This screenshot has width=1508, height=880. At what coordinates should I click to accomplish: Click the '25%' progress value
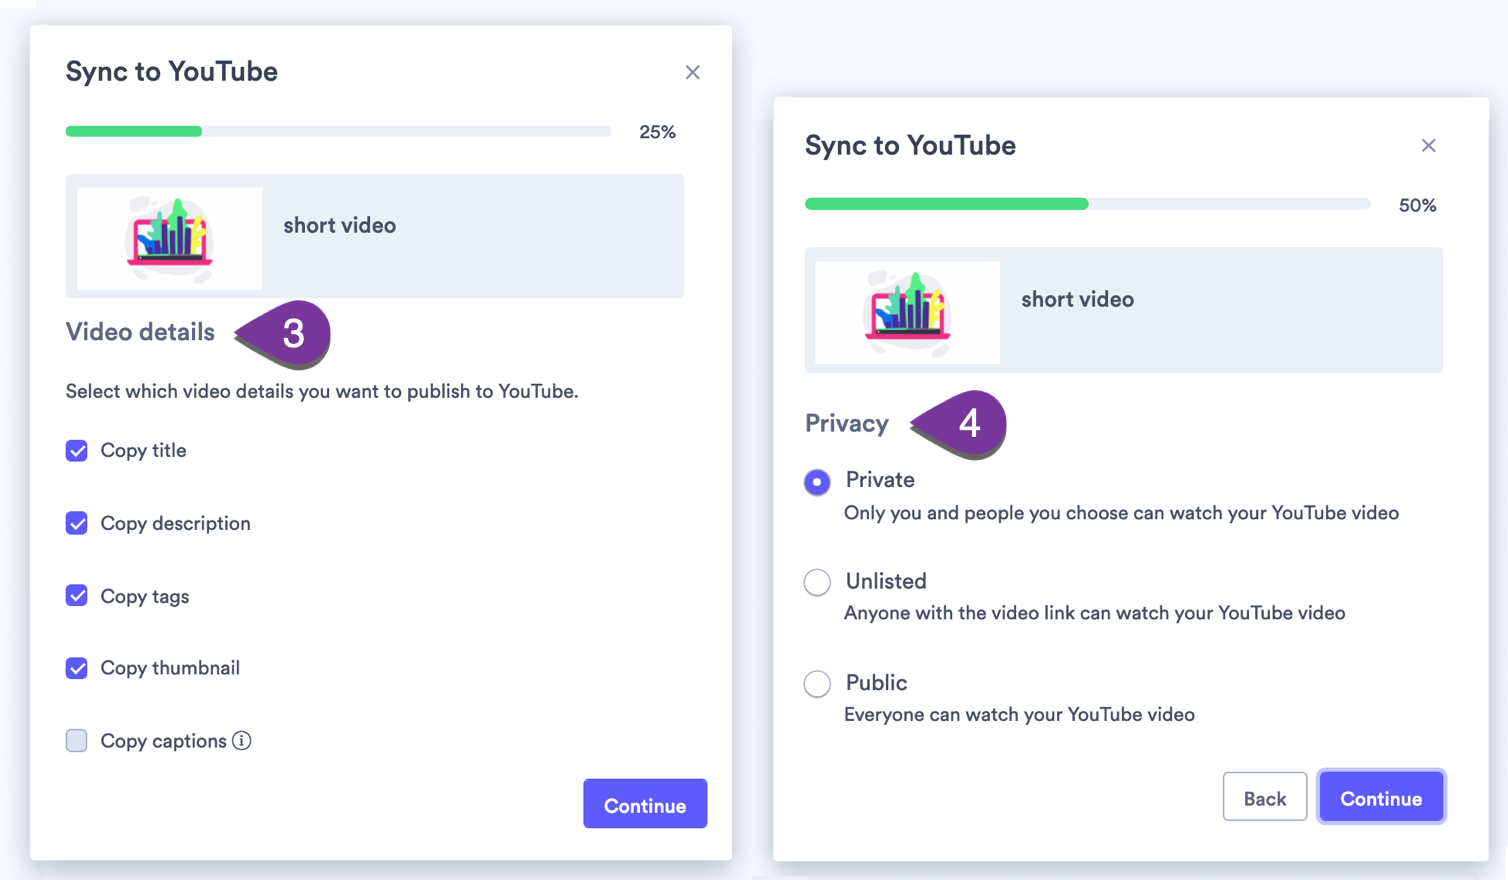tap(657, 132)
